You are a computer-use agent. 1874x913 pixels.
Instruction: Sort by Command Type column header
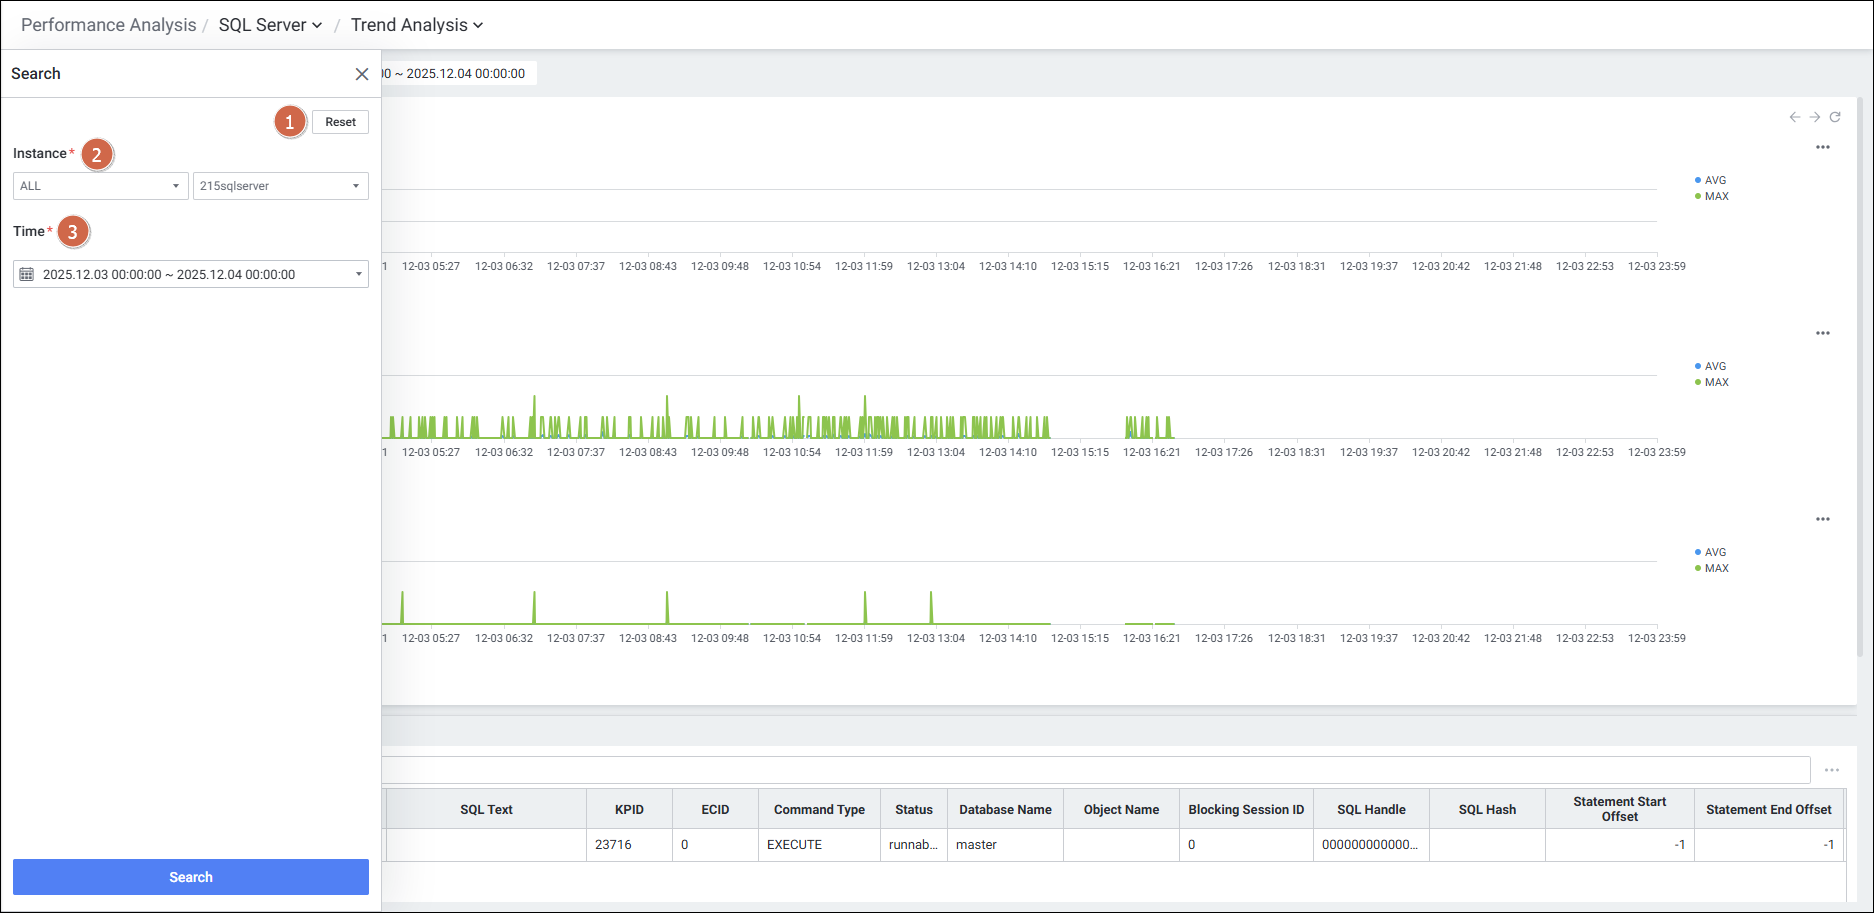(819, 809)
